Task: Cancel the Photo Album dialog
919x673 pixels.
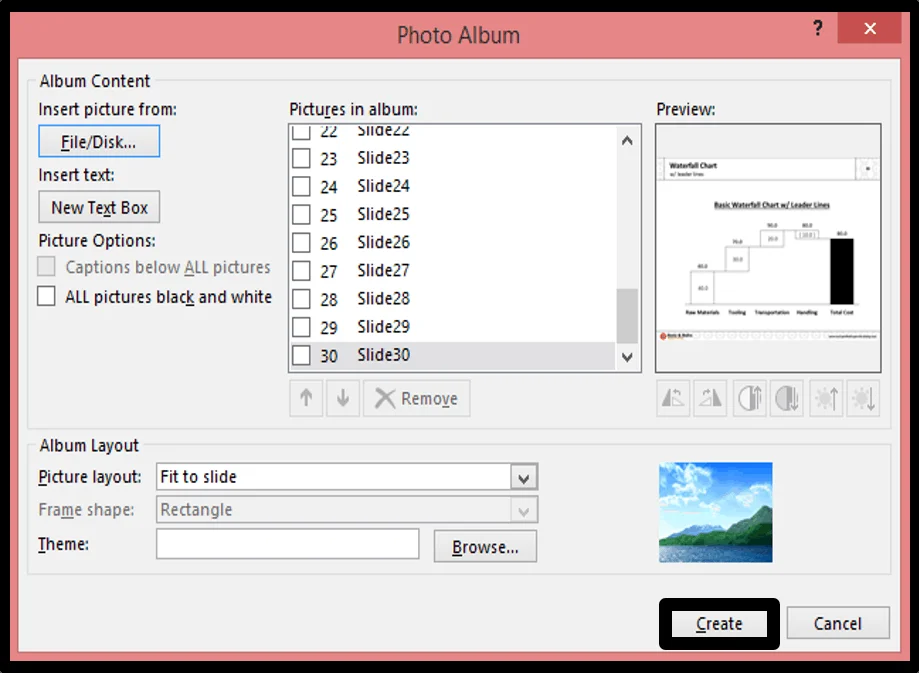Action: [838, 623]
